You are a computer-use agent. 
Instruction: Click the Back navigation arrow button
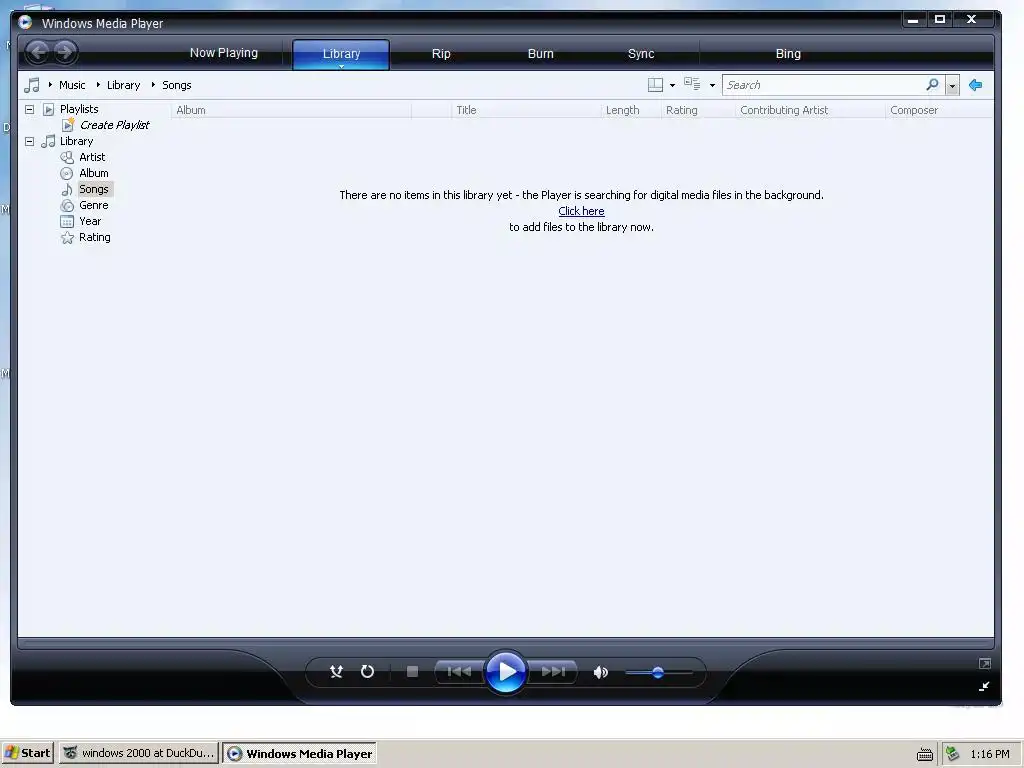click(x=38, y=52)
